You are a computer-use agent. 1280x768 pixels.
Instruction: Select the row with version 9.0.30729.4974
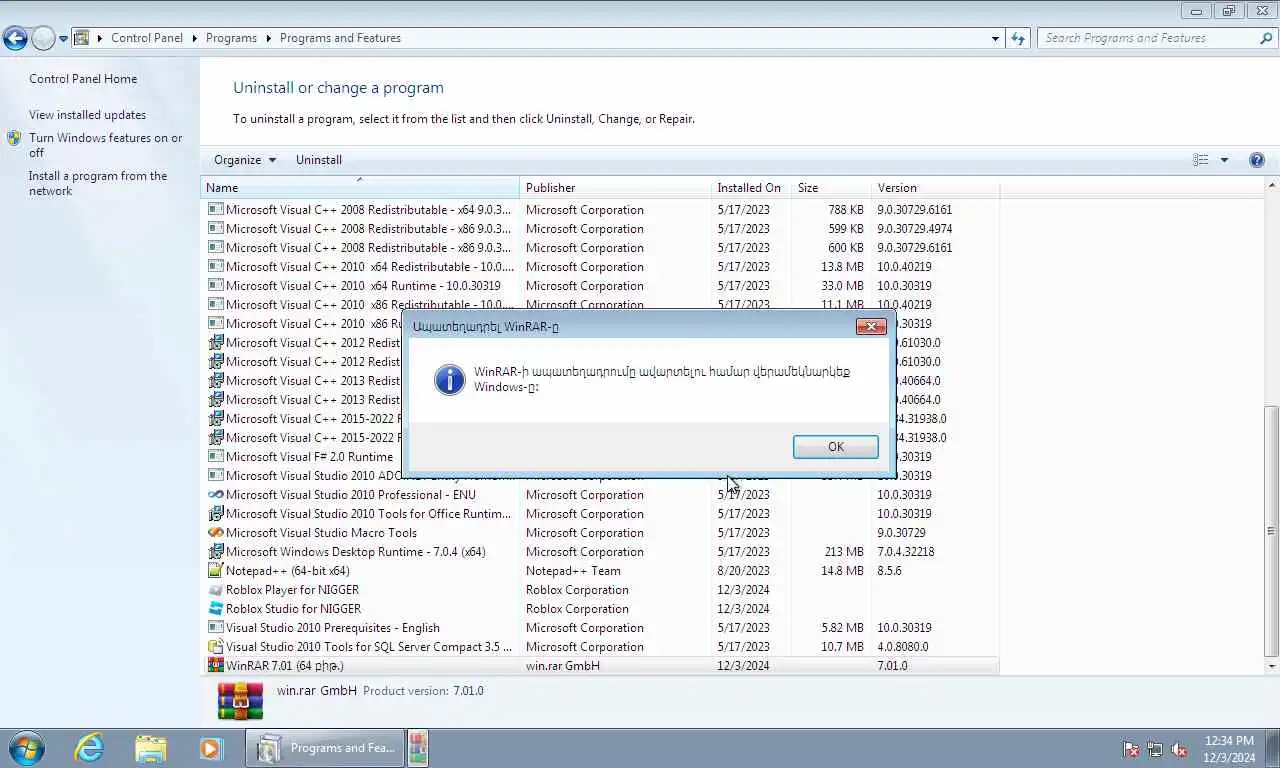click(x=600, y=229)
